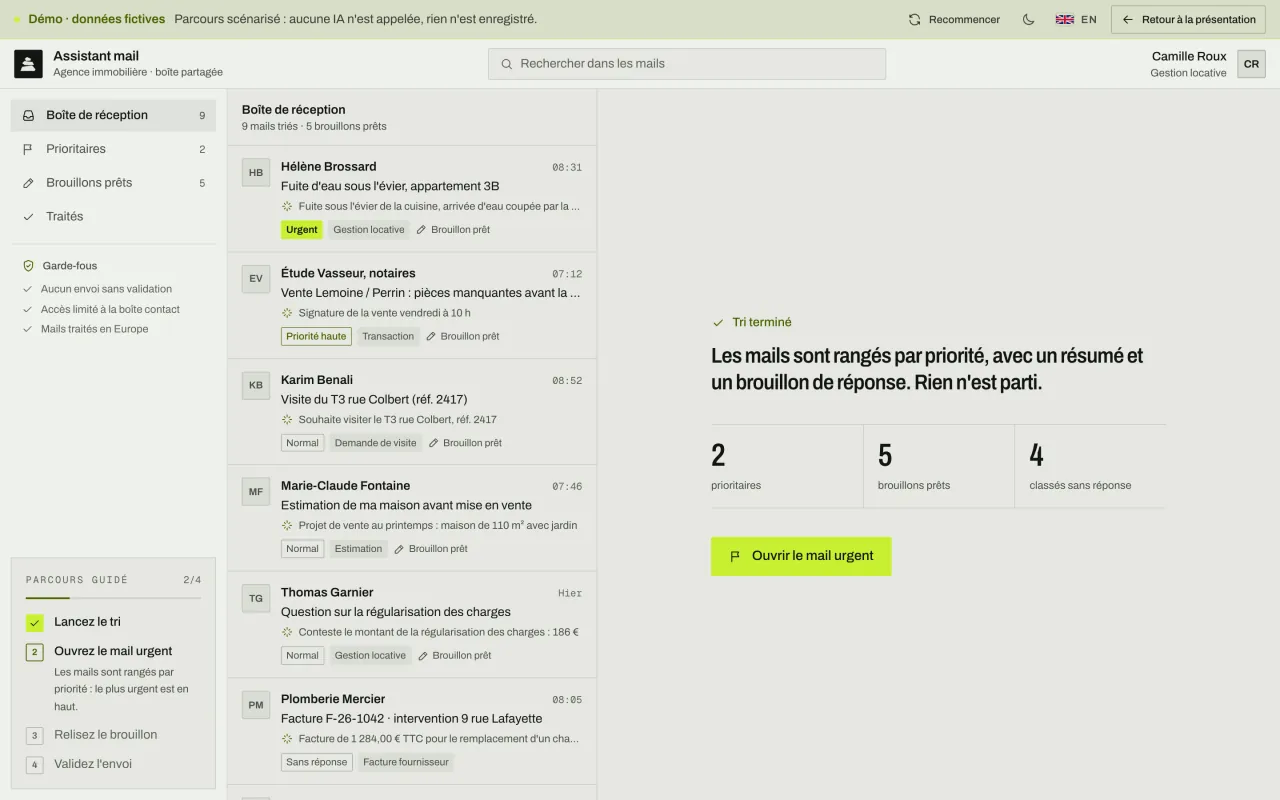The image size is (1280, 800).
Task: Click the 'Rechercher dans les mails' search field
Action: (687, 64)
